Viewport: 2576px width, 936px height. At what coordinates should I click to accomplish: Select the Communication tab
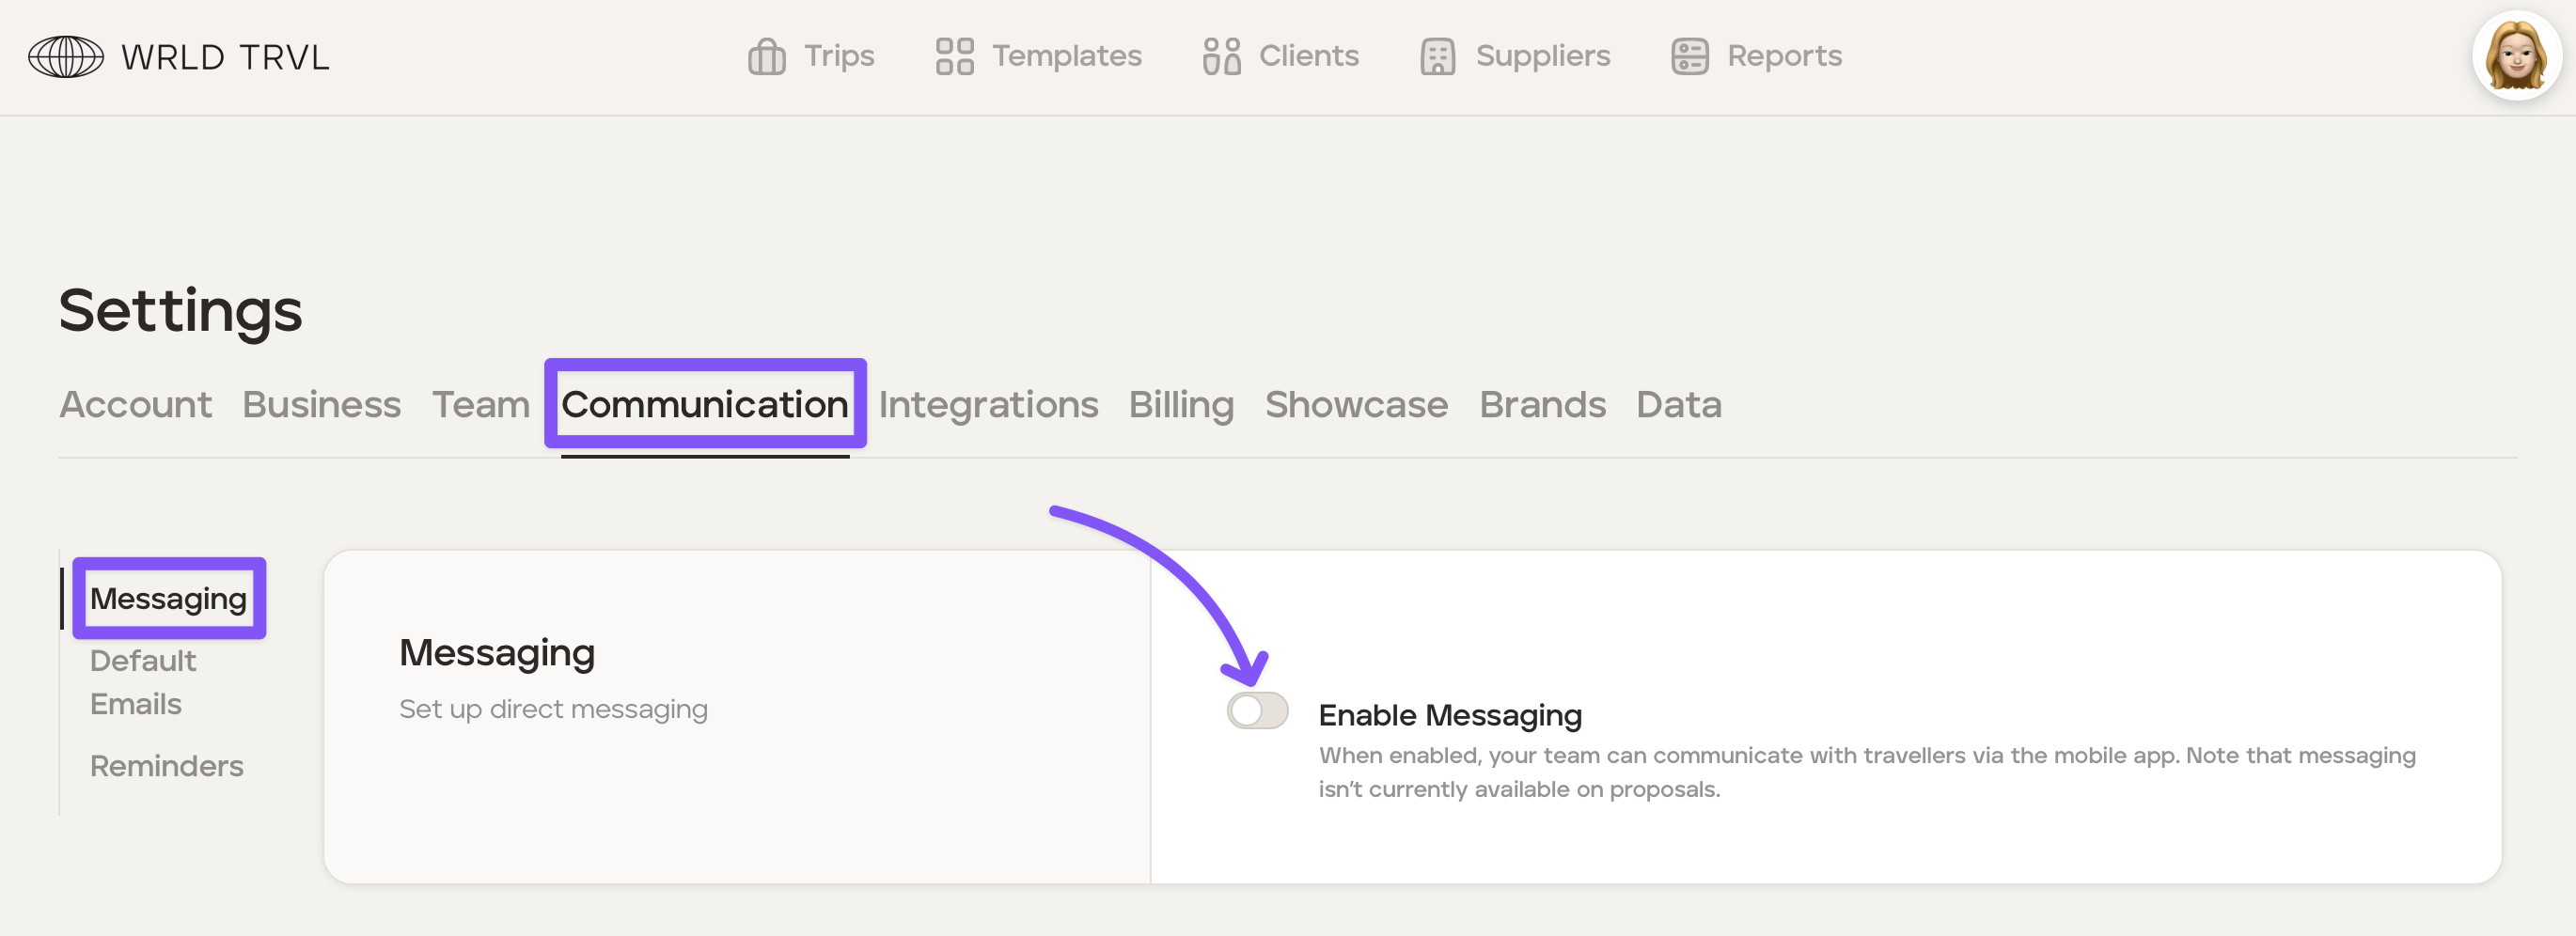(x=704, y=405)
